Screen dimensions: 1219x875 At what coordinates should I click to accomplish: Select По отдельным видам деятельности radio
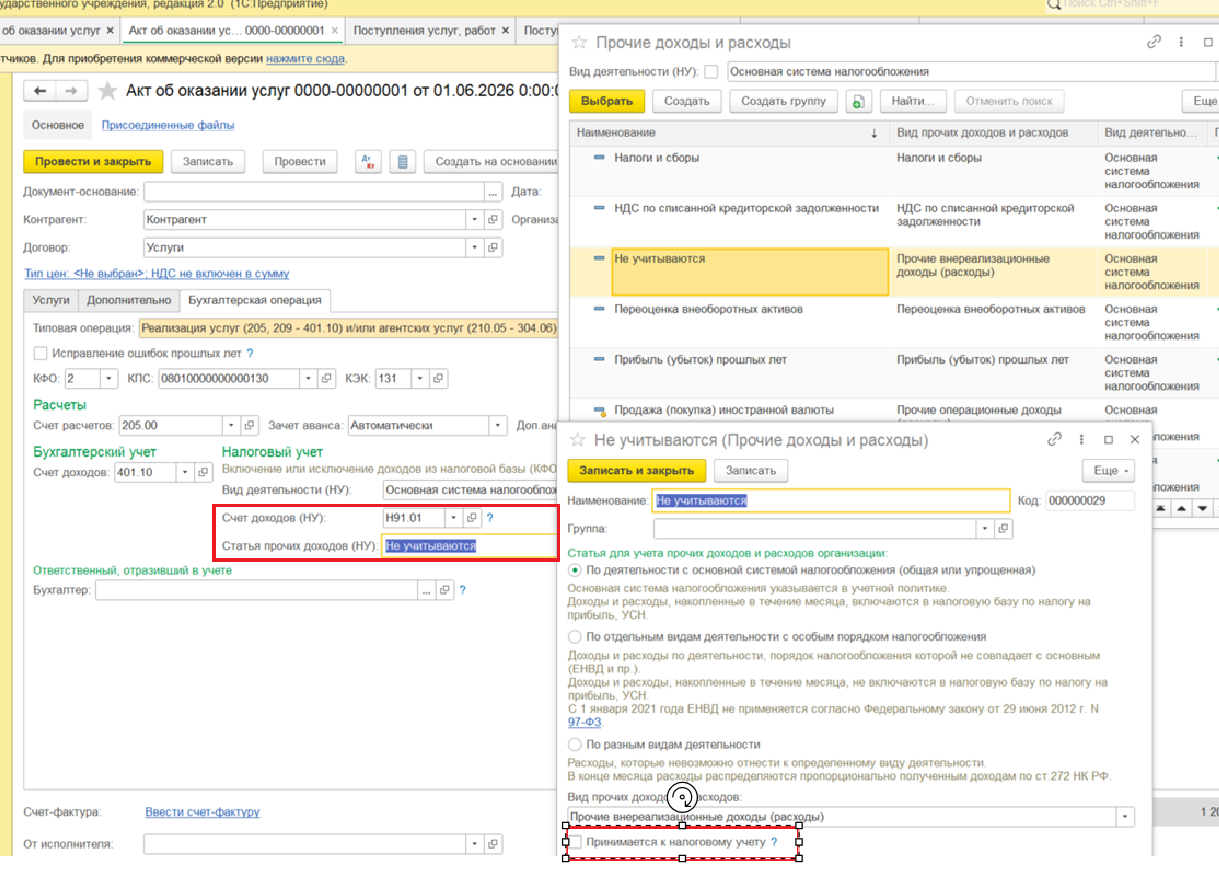[574, 637]
